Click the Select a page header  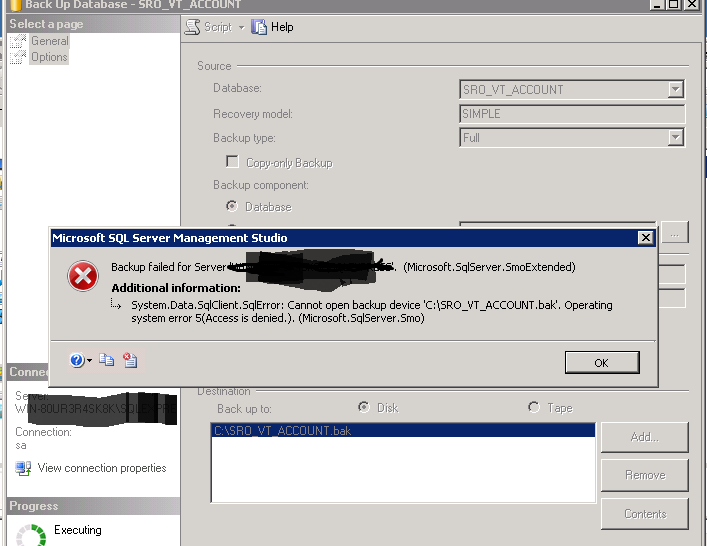tap(93, 24)
